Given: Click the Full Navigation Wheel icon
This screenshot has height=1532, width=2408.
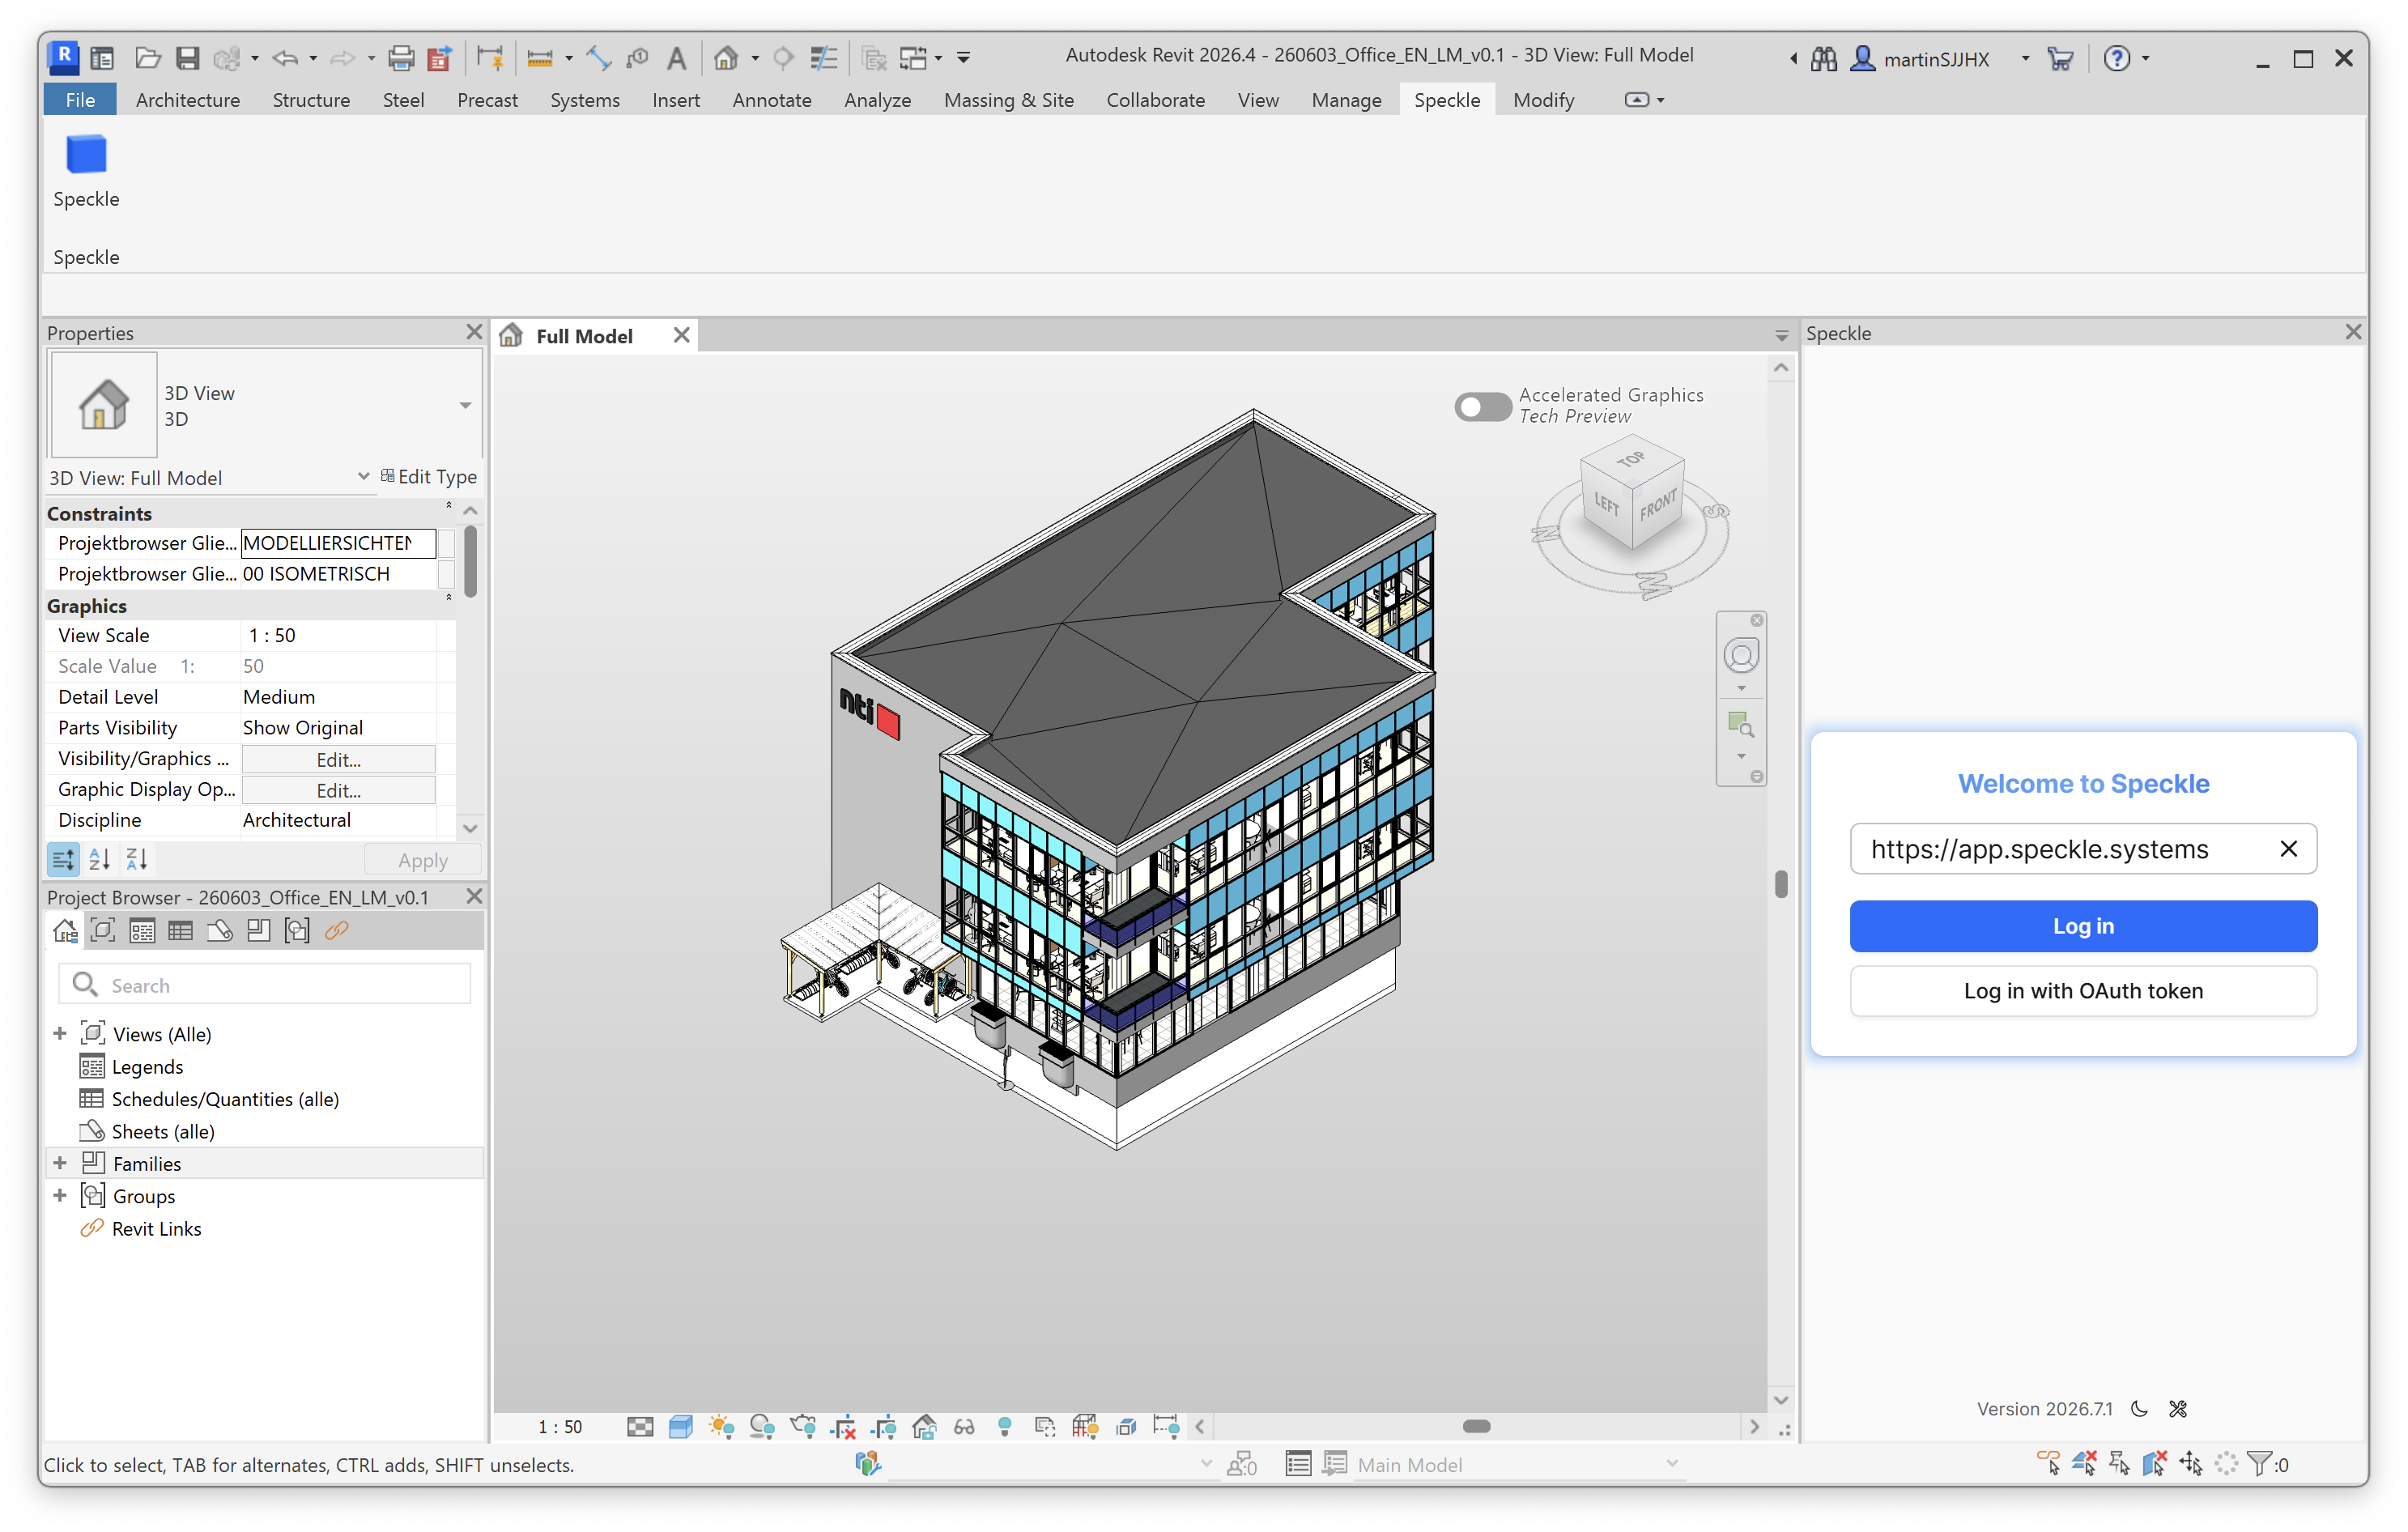Looking at the screenshot, I should pos(1741,656).
